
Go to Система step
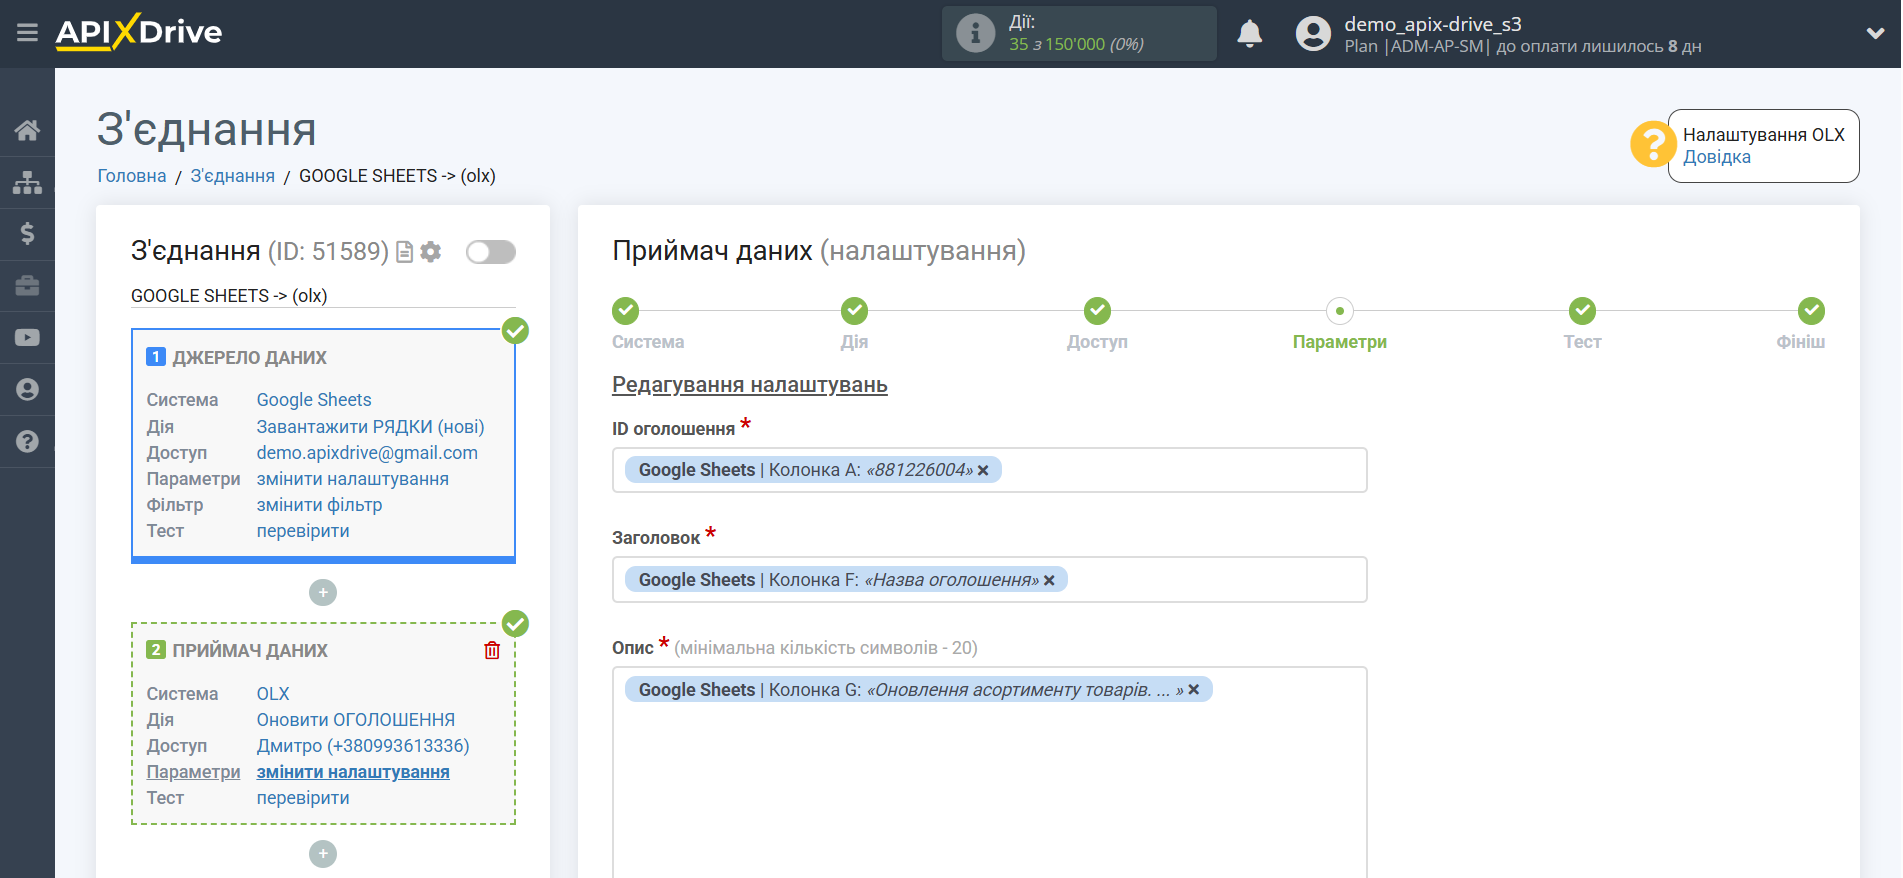pos(626,311)
